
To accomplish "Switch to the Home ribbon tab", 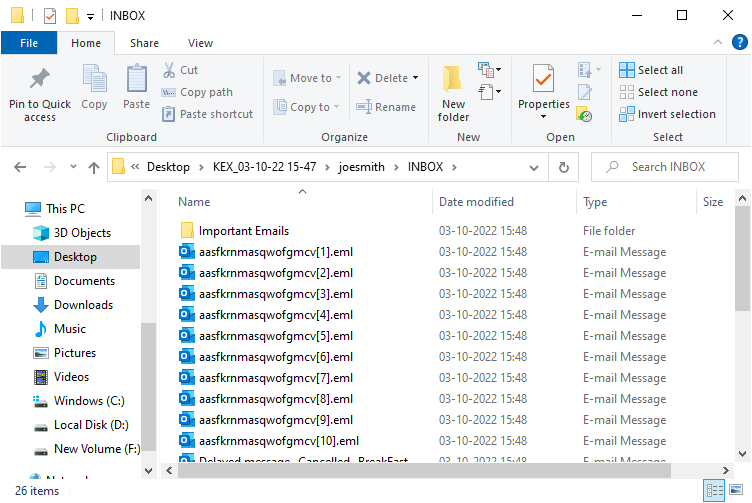I will pos(86,43).
